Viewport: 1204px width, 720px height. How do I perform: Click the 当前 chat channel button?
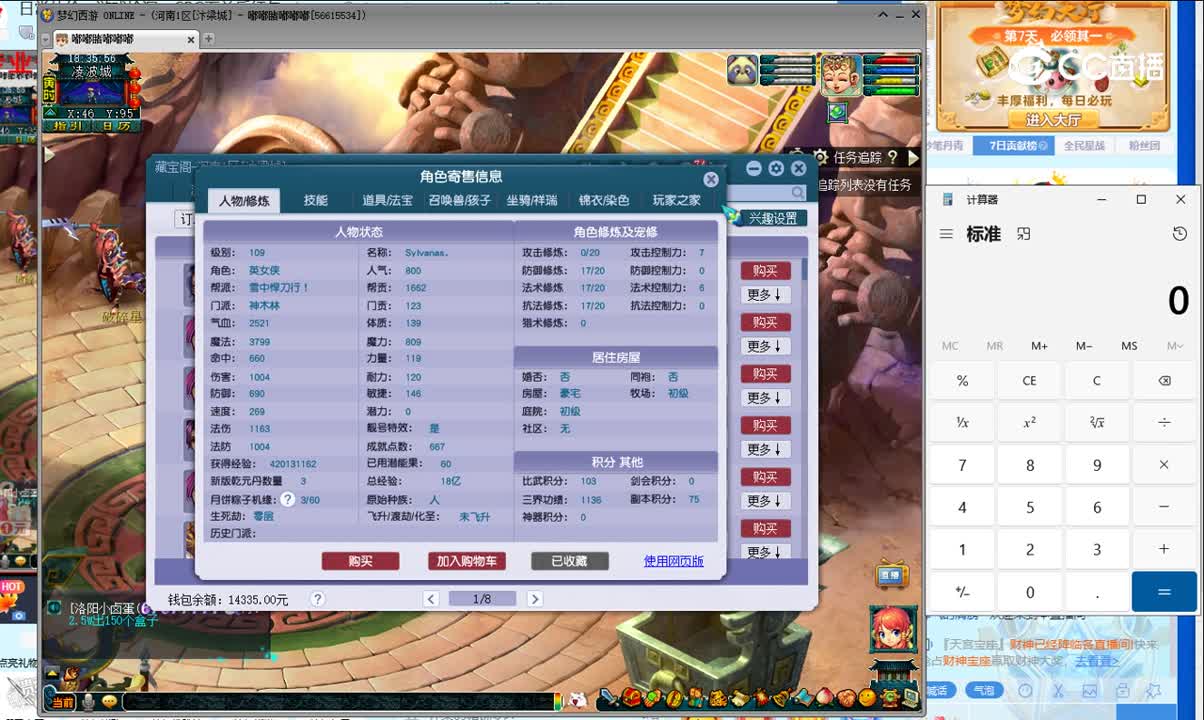tap(63, 702)
